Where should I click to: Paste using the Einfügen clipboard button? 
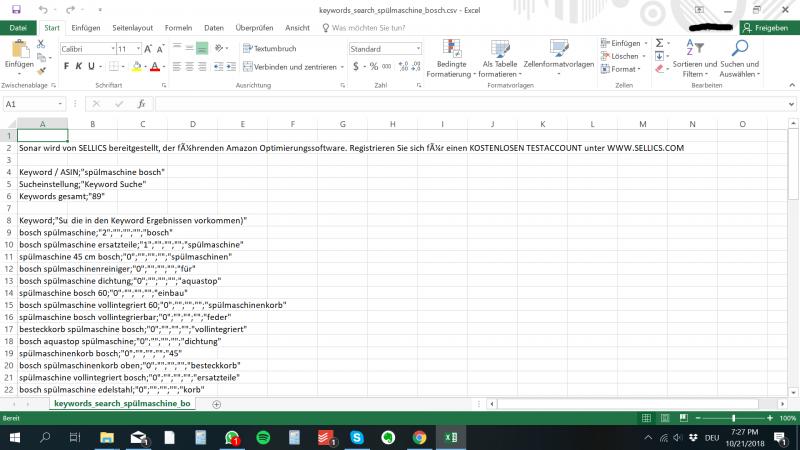[x=19, y=54]
